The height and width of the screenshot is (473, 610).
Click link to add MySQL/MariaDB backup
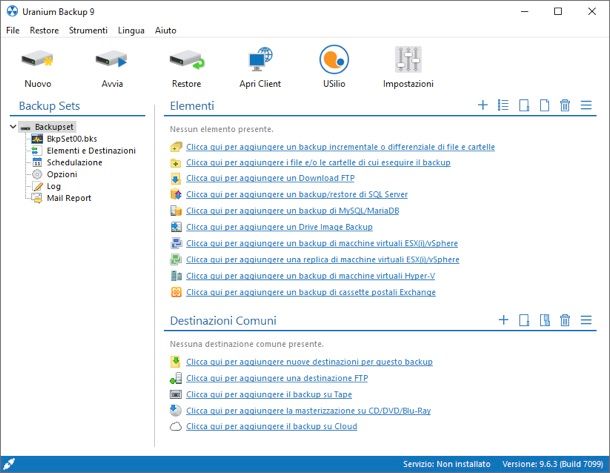[293, 210]
